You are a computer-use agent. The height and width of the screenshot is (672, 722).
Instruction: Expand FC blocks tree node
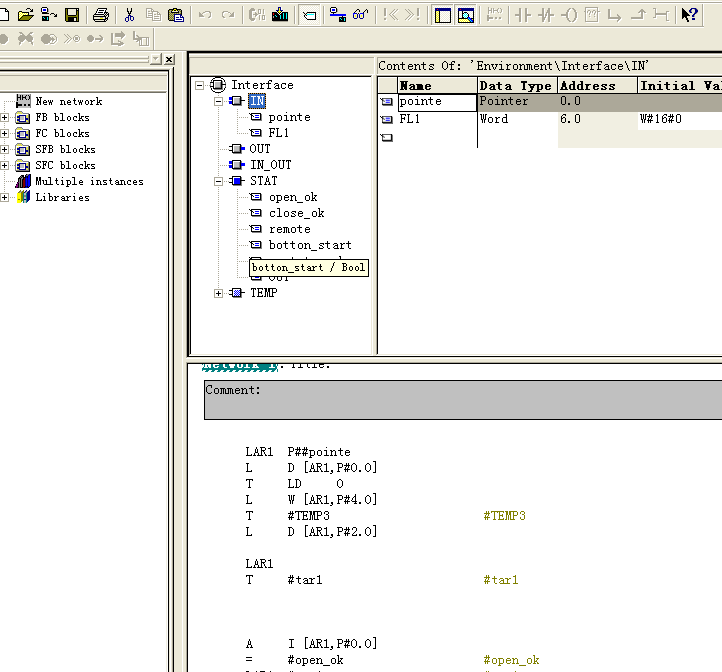pos(4,134)
